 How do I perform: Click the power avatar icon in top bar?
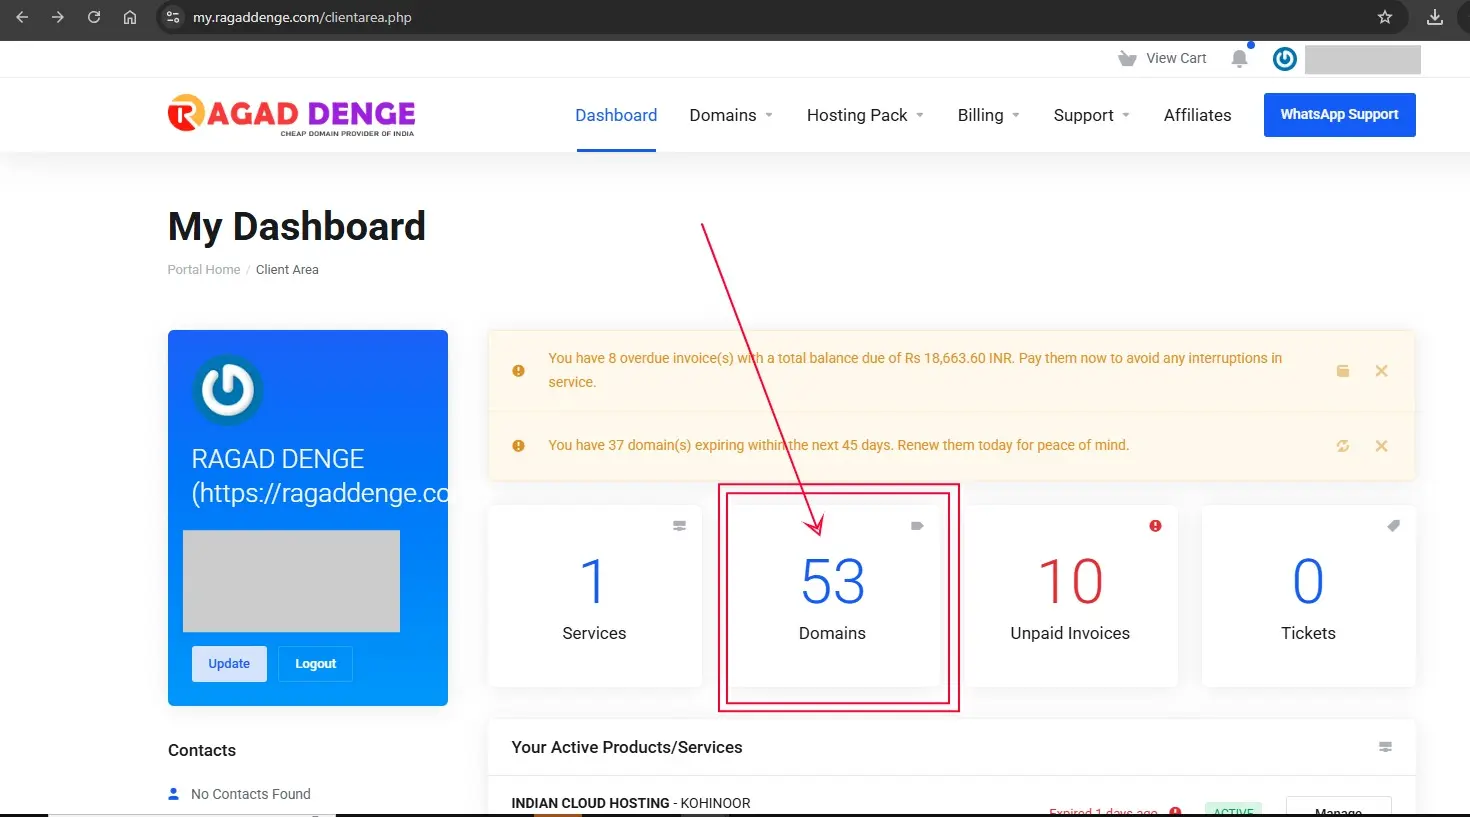(1285, 59)
